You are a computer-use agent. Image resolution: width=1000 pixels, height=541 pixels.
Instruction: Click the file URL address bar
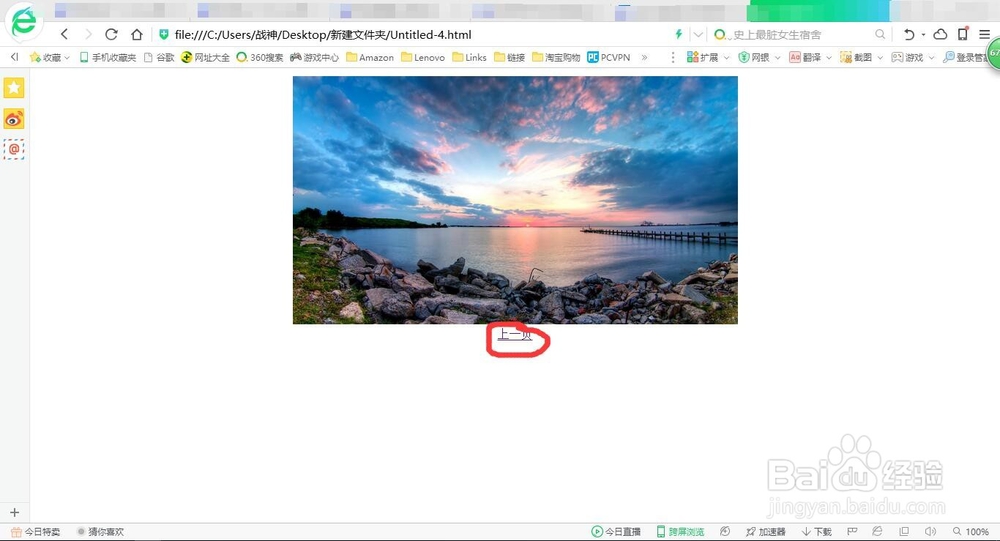coord(323,34)
